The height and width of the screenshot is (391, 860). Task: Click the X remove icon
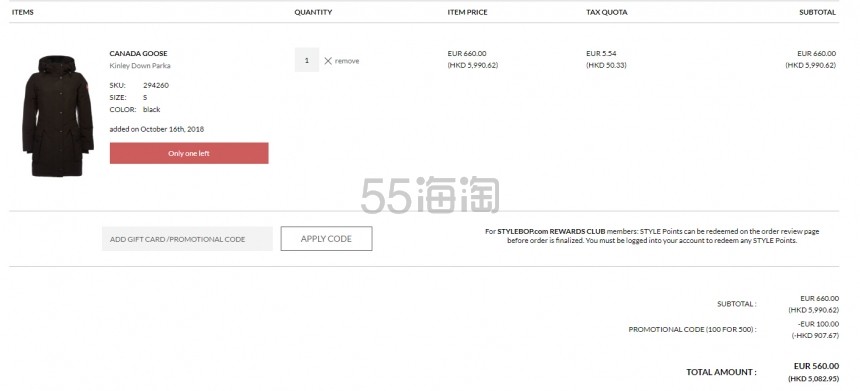328,61
